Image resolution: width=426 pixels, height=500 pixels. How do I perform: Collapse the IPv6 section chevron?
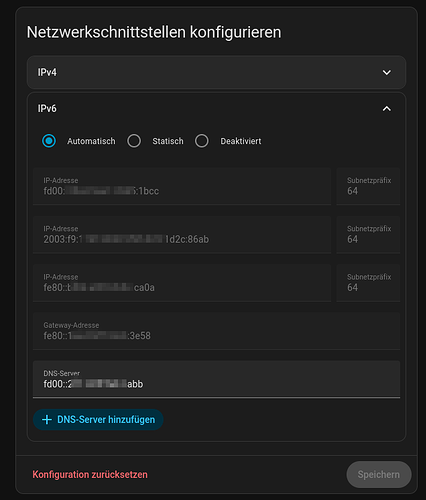386,109
